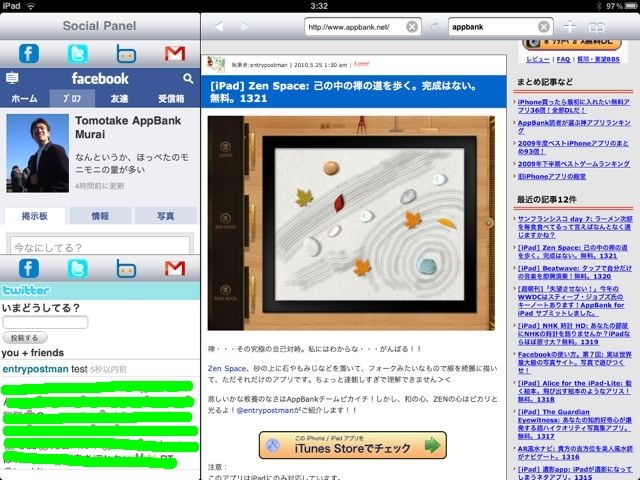Select the 友達 tab in Facebook

tap(119, 98)
